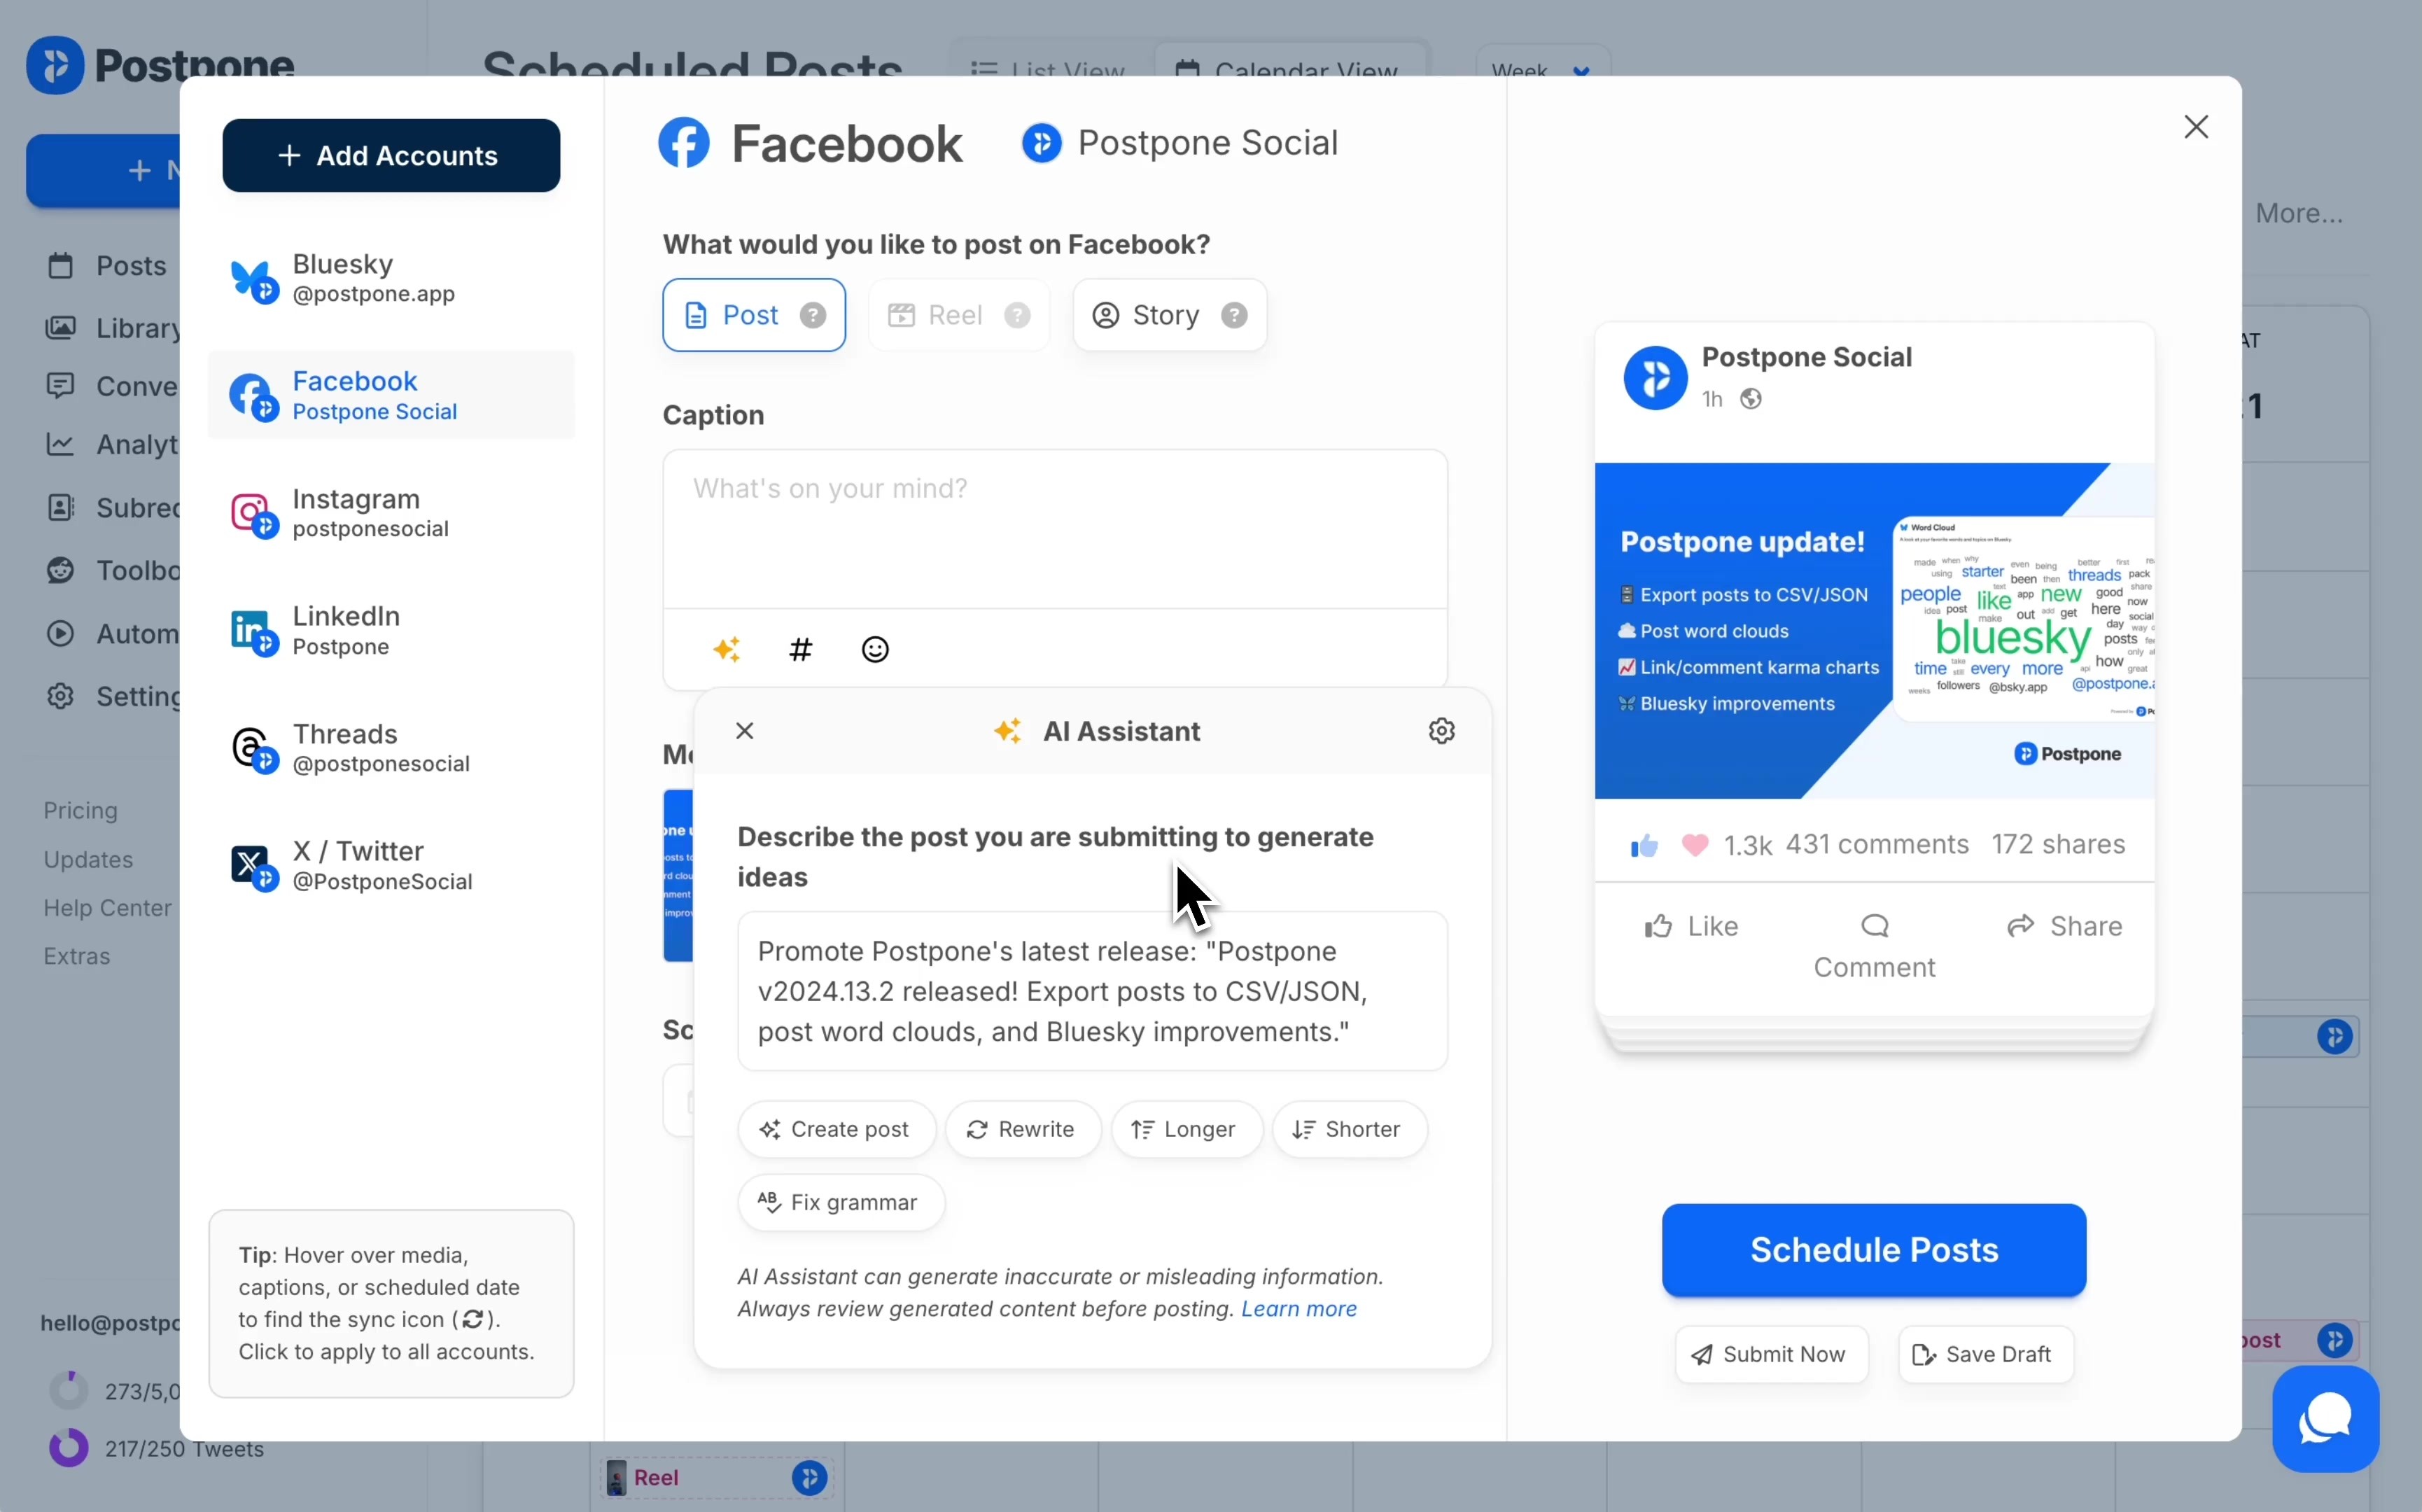This screenshot has height=1512, width=2422.
Task: Click the AI post description text box
Action: click(1092, 991)
